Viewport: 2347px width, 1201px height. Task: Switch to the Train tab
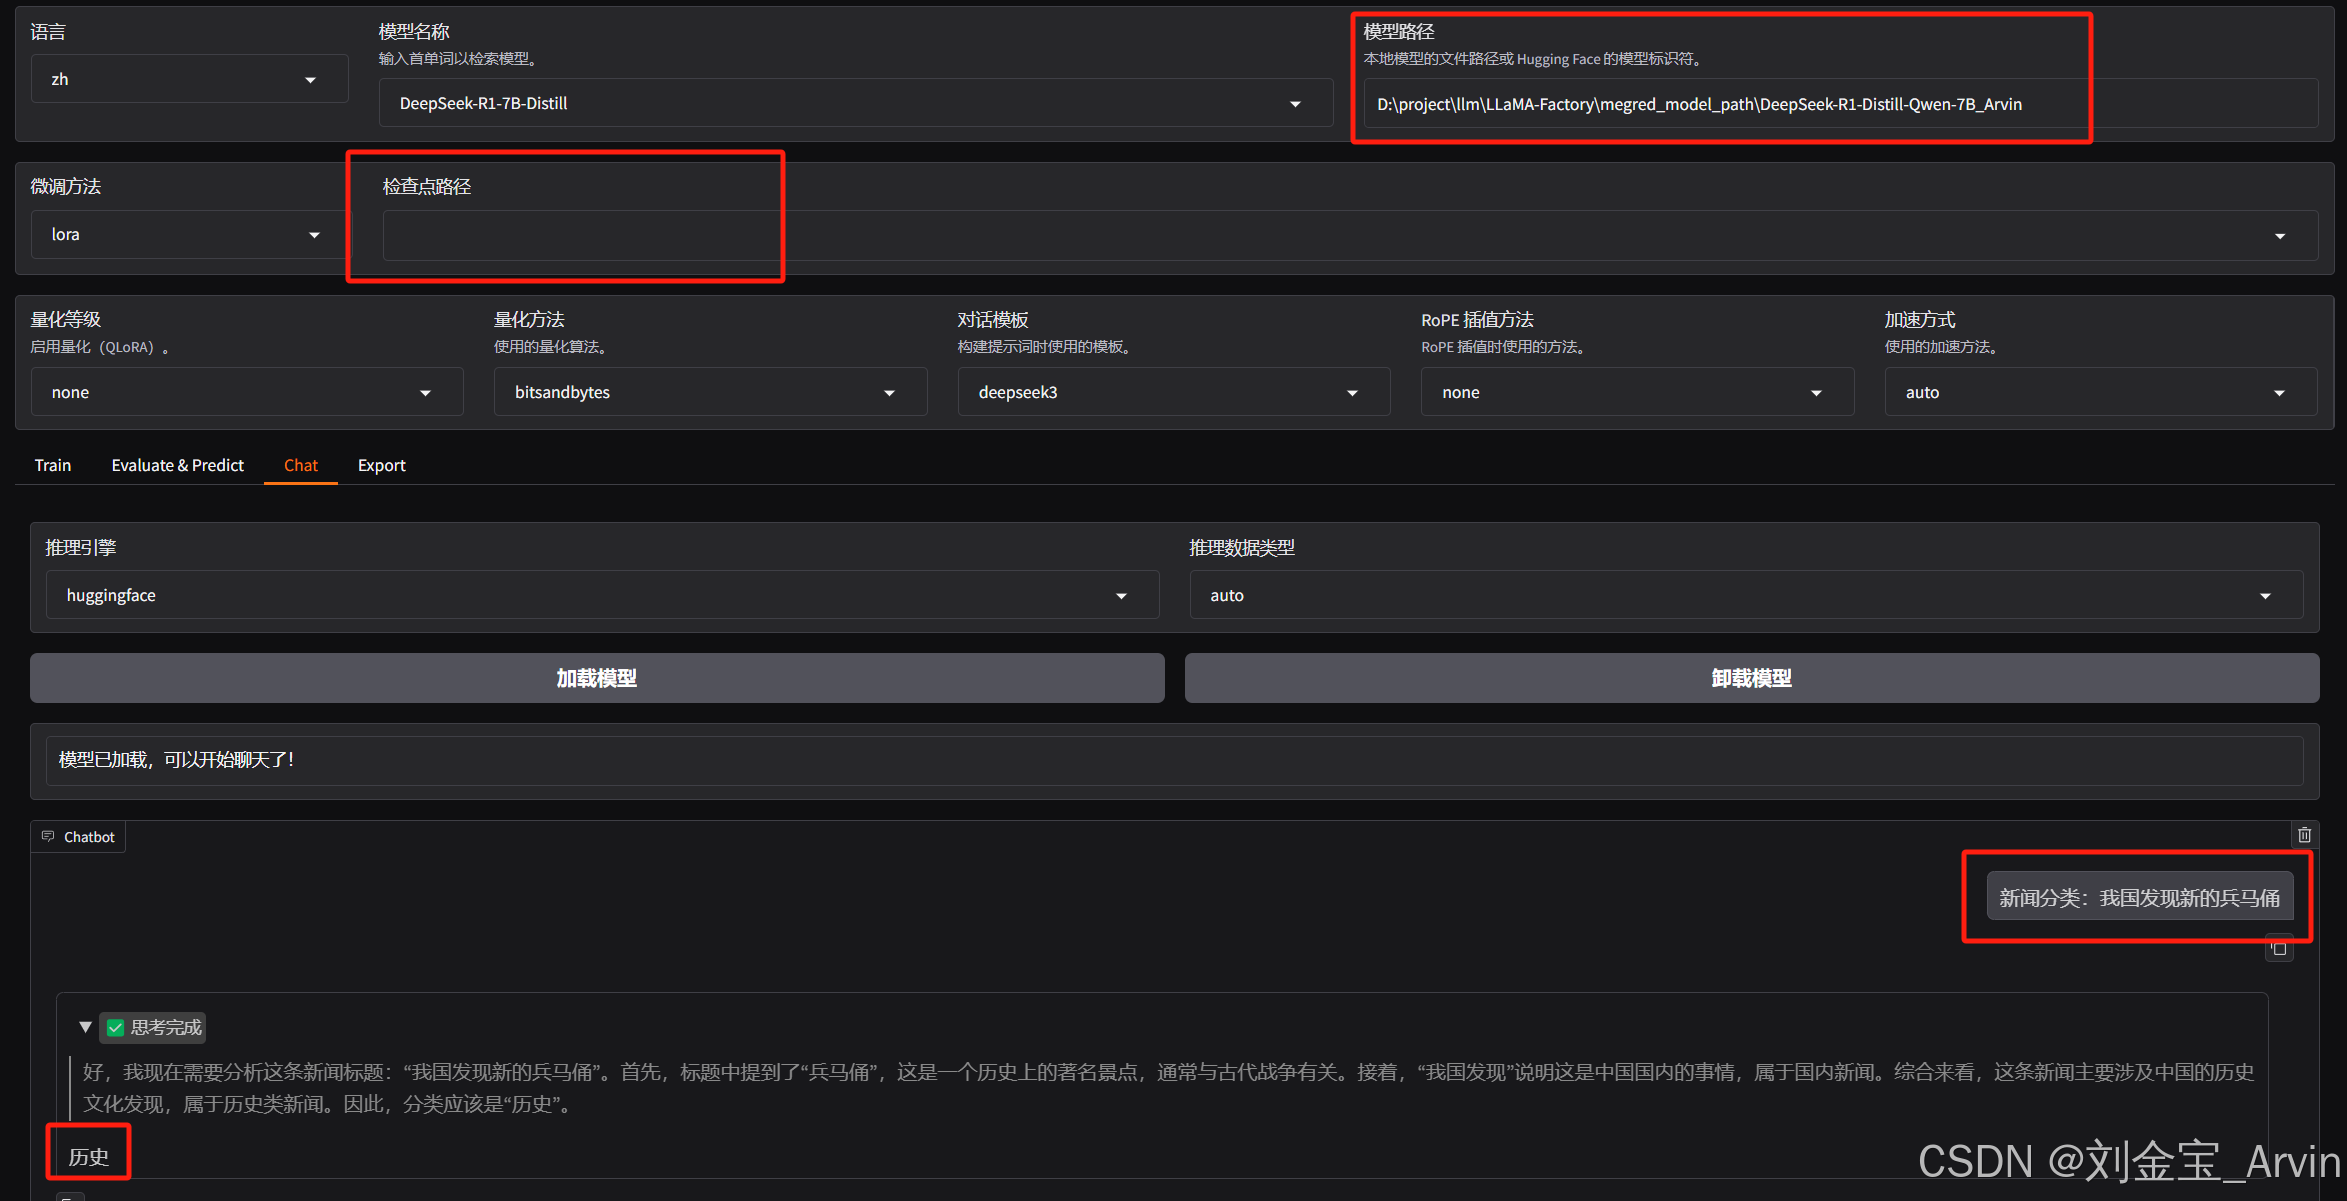click(53, 465)
